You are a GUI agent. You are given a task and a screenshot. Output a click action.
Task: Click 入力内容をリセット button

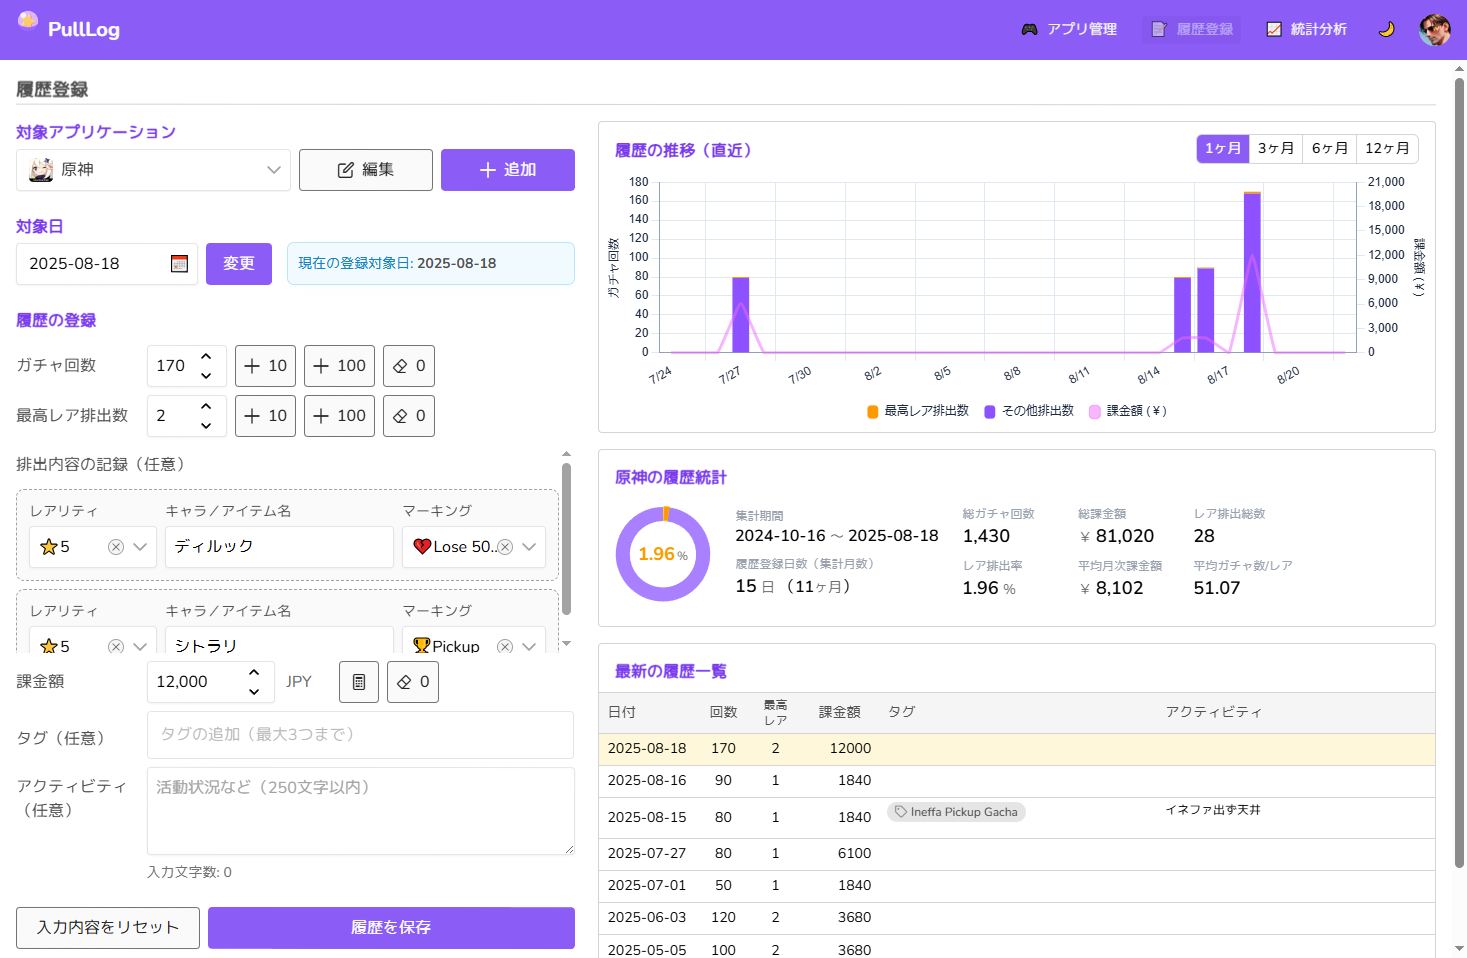[108, 928]
